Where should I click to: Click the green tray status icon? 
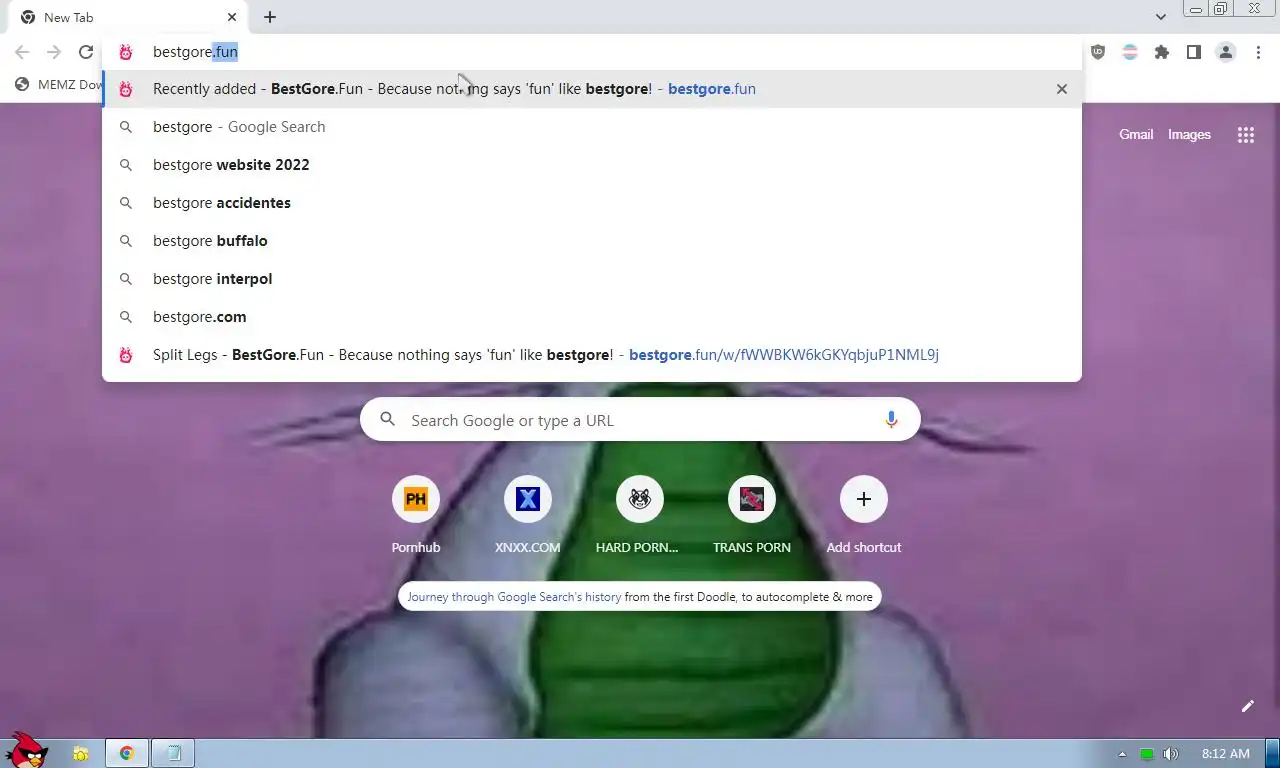1147,754
